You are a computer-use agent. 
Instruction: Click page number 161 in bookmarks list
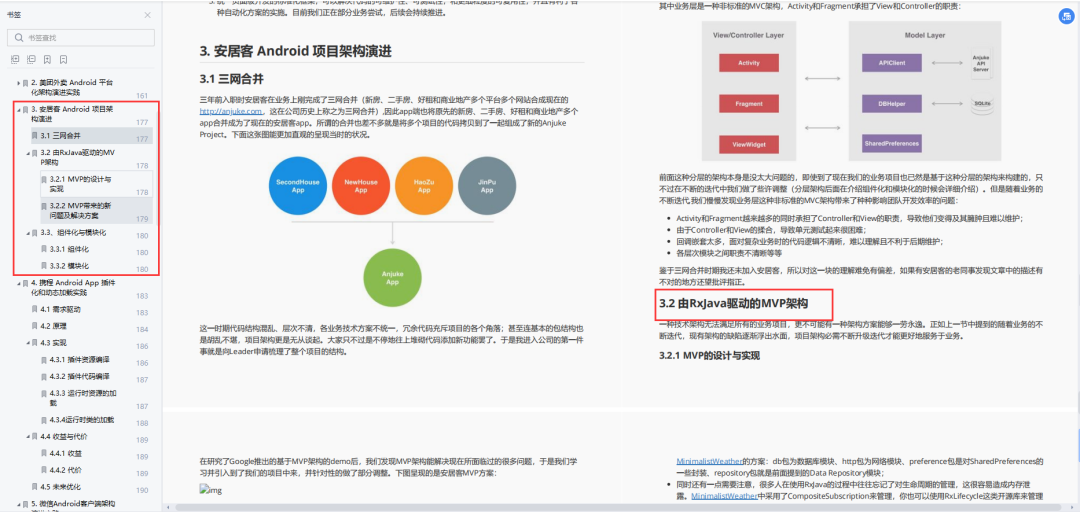(142, 96)
